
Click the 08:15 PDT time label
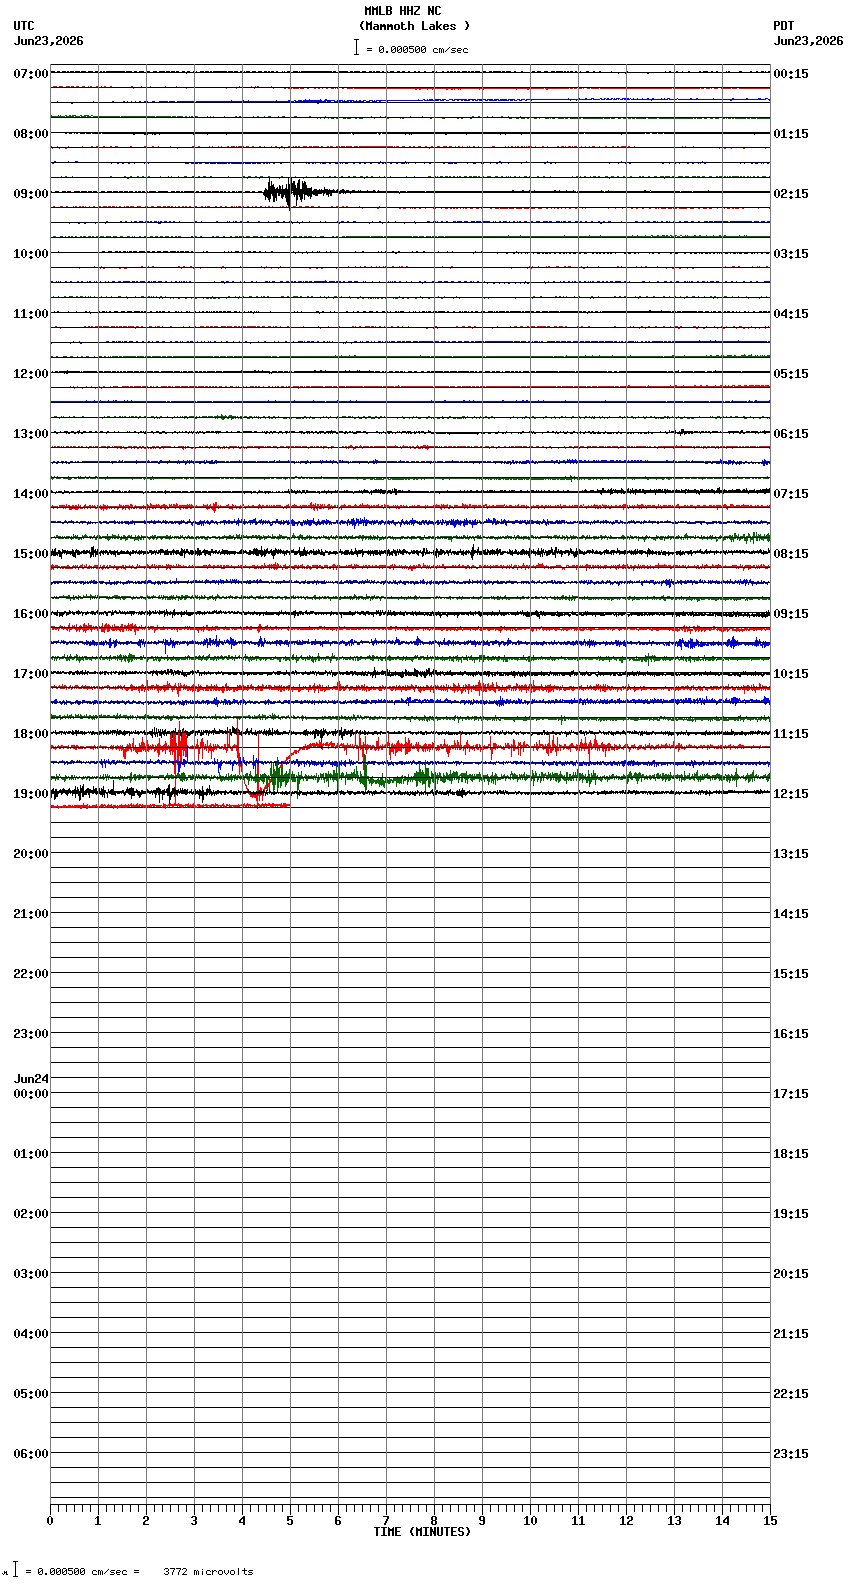pos(791,554)
